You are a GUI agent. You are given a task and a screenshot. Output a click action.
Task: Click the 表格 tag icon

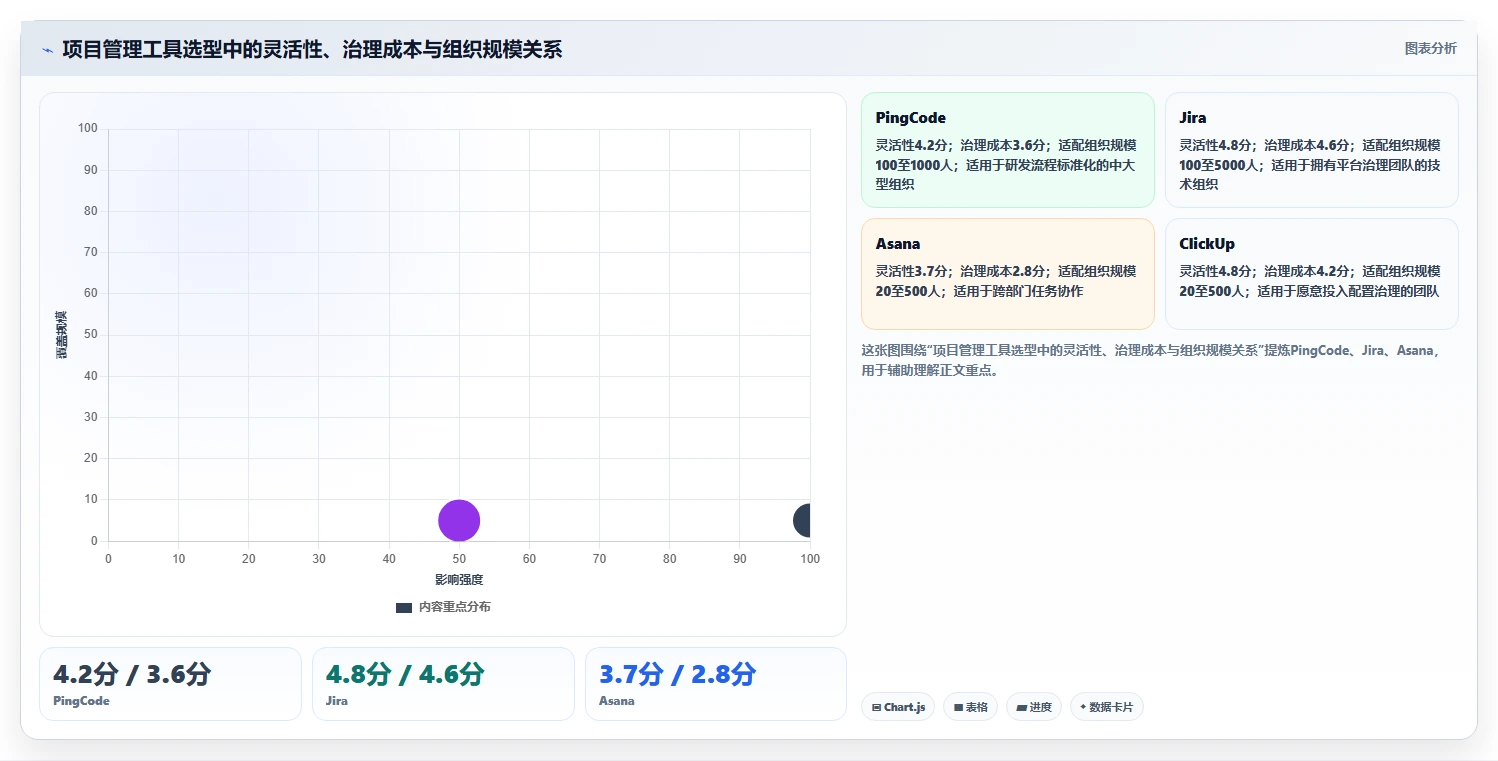pyautogui.click(x=958, y=707)
